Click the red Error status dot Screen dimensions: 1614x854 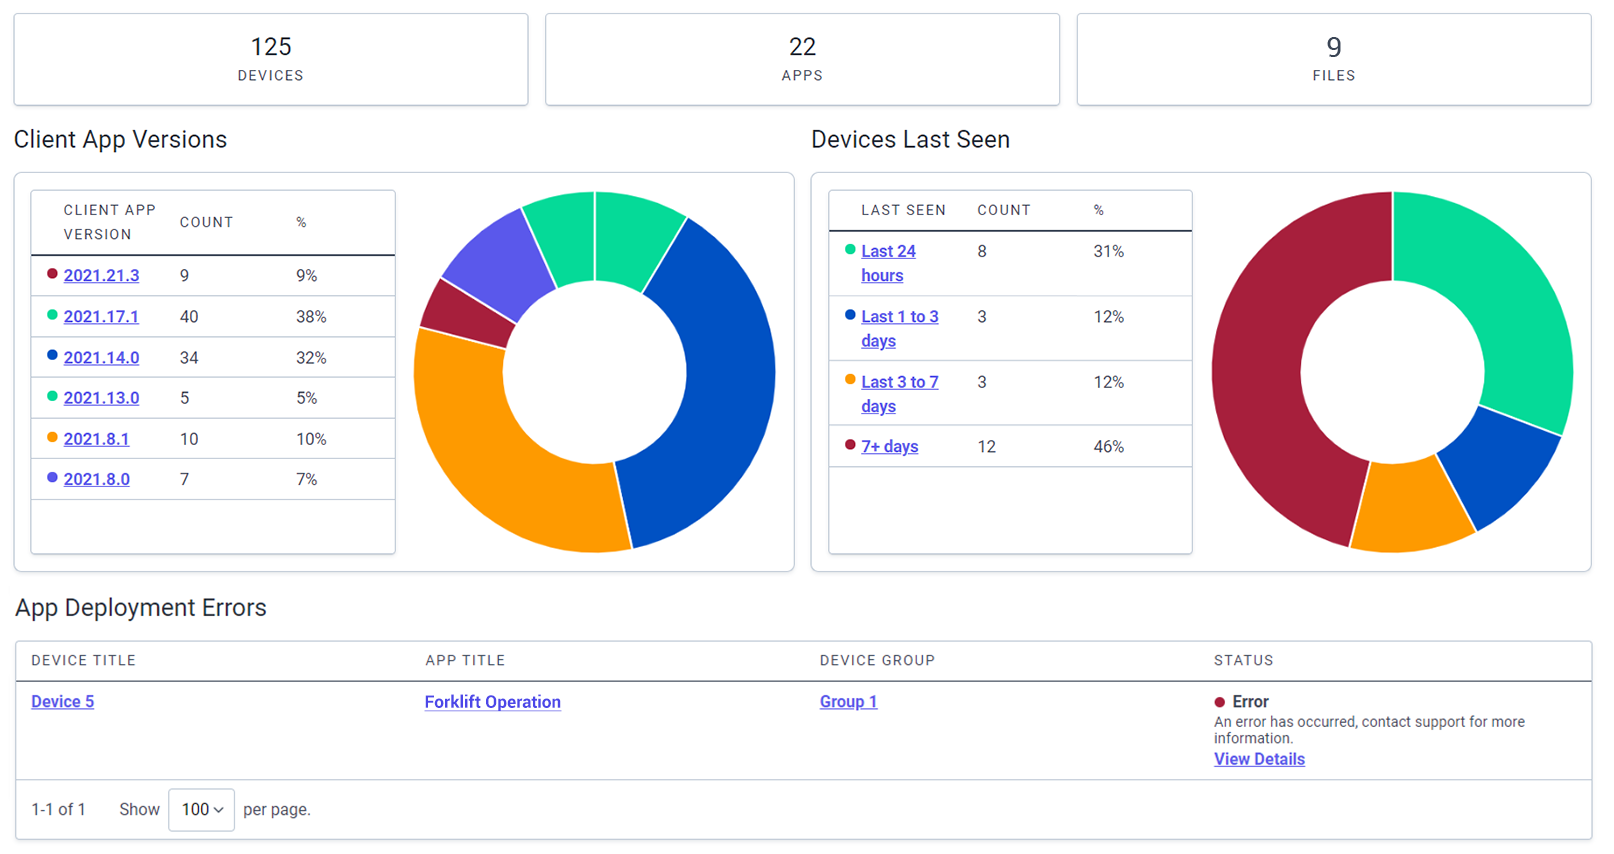(1220, 702)
